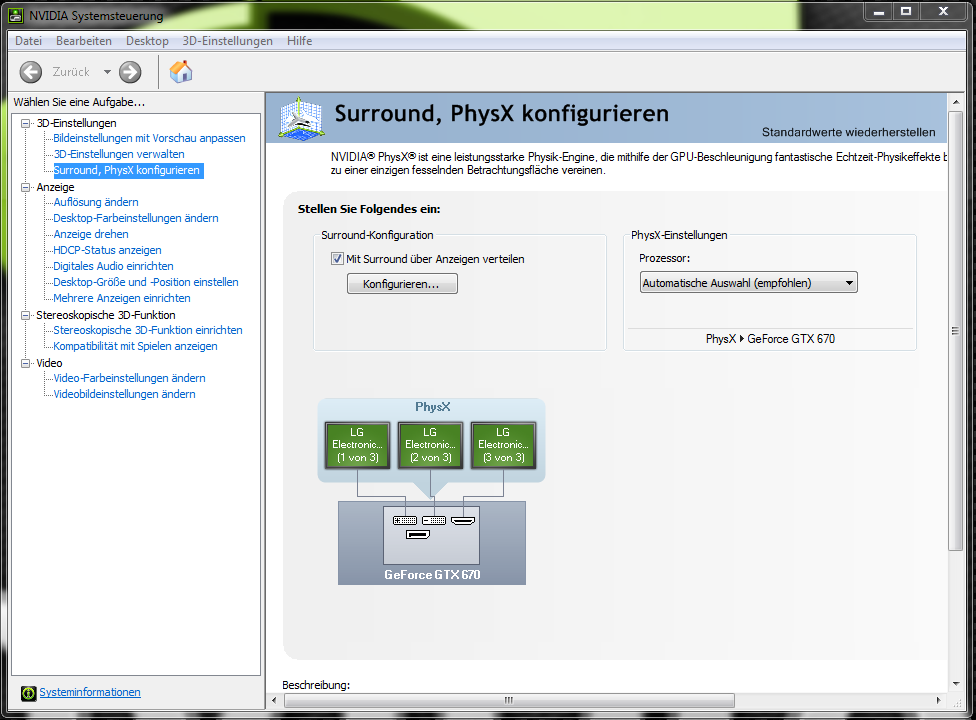Open Kompatibilität mit Spielen anzeigen

click(x=136, y=347)
